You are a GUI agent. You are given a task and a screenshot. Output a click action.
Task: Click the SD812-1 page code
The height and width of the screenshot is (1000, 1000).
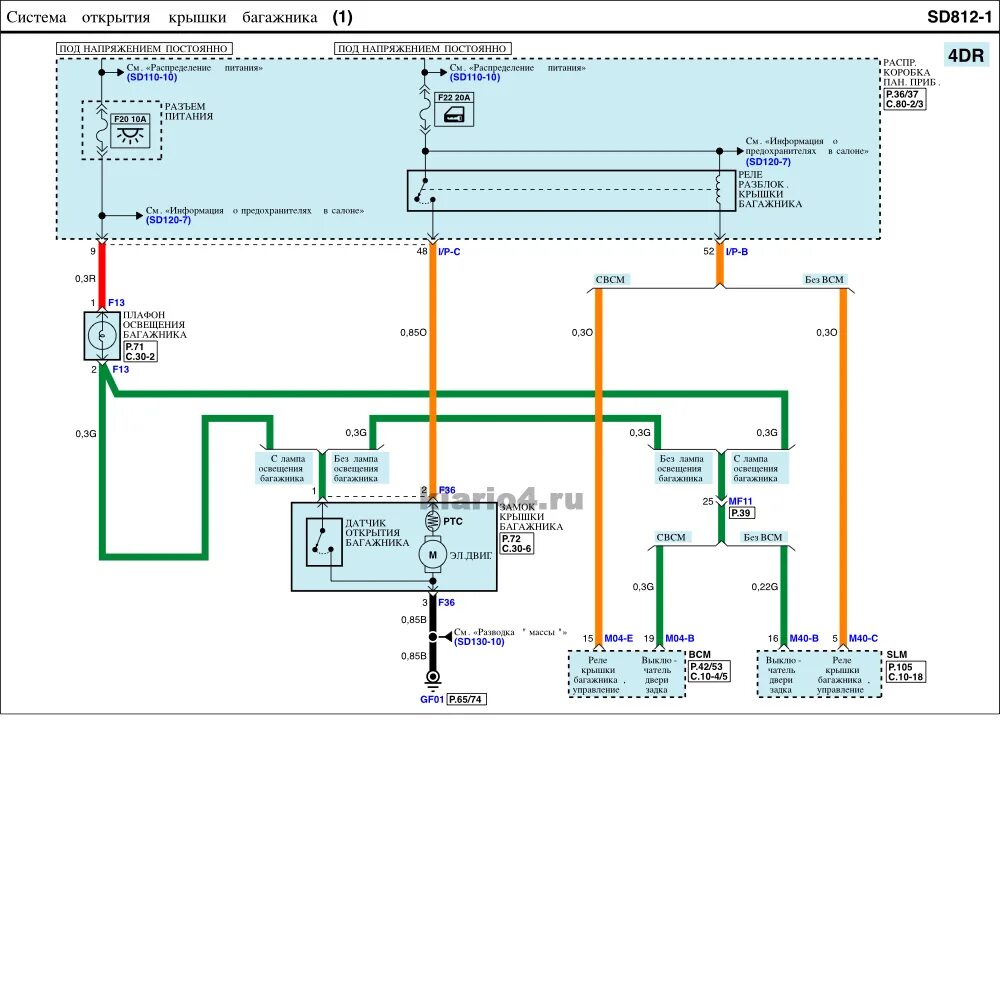tap(959, 17)
